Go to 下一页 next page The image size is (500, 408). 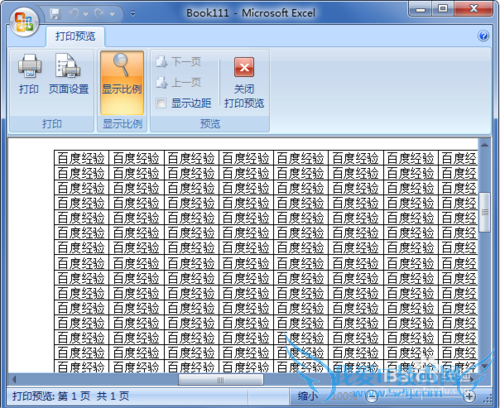(179, 62)
